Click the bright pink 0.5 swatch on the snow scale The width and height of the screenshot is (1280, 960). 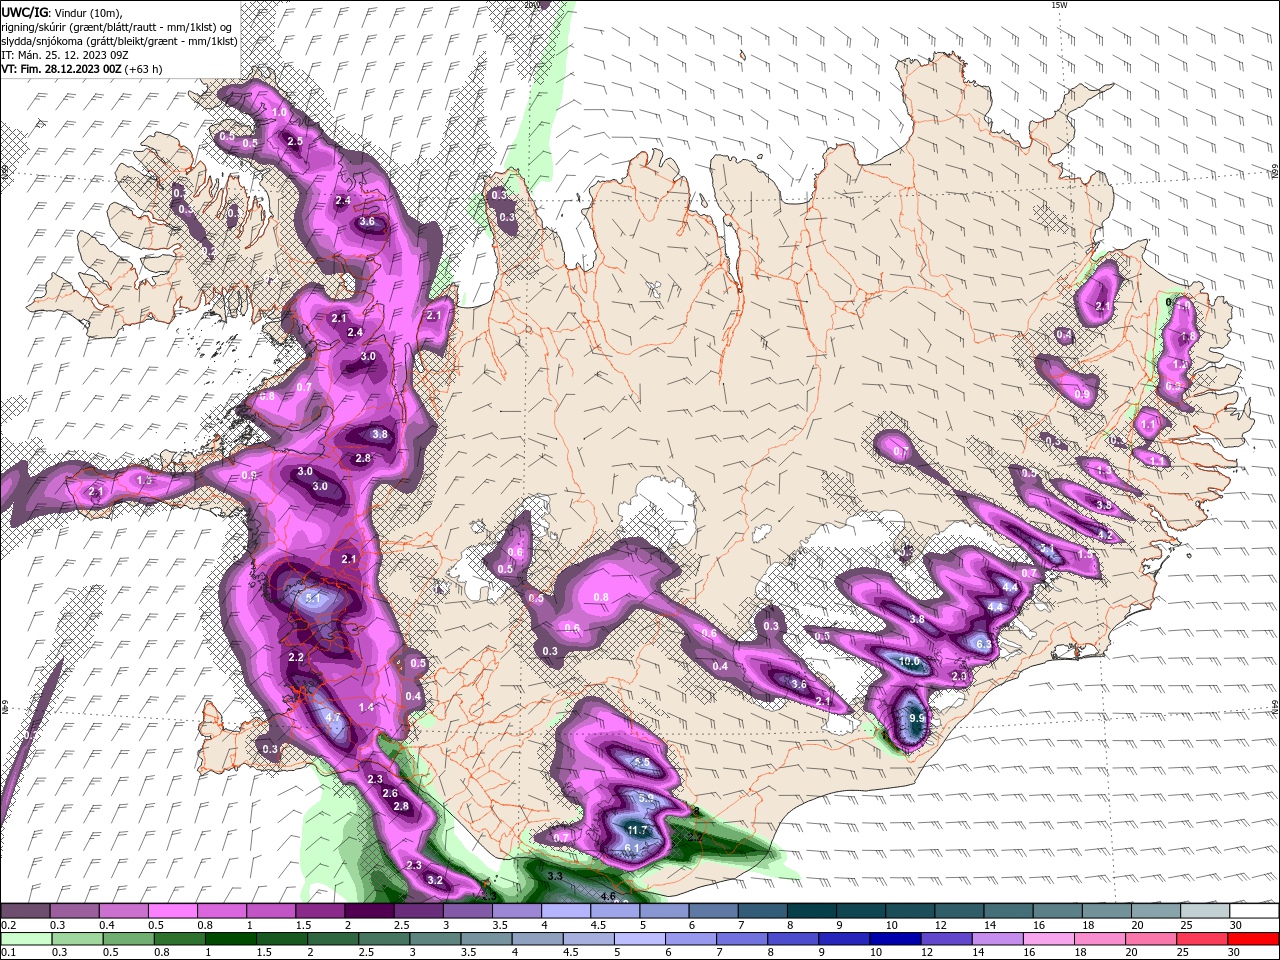tap(172, 912)
